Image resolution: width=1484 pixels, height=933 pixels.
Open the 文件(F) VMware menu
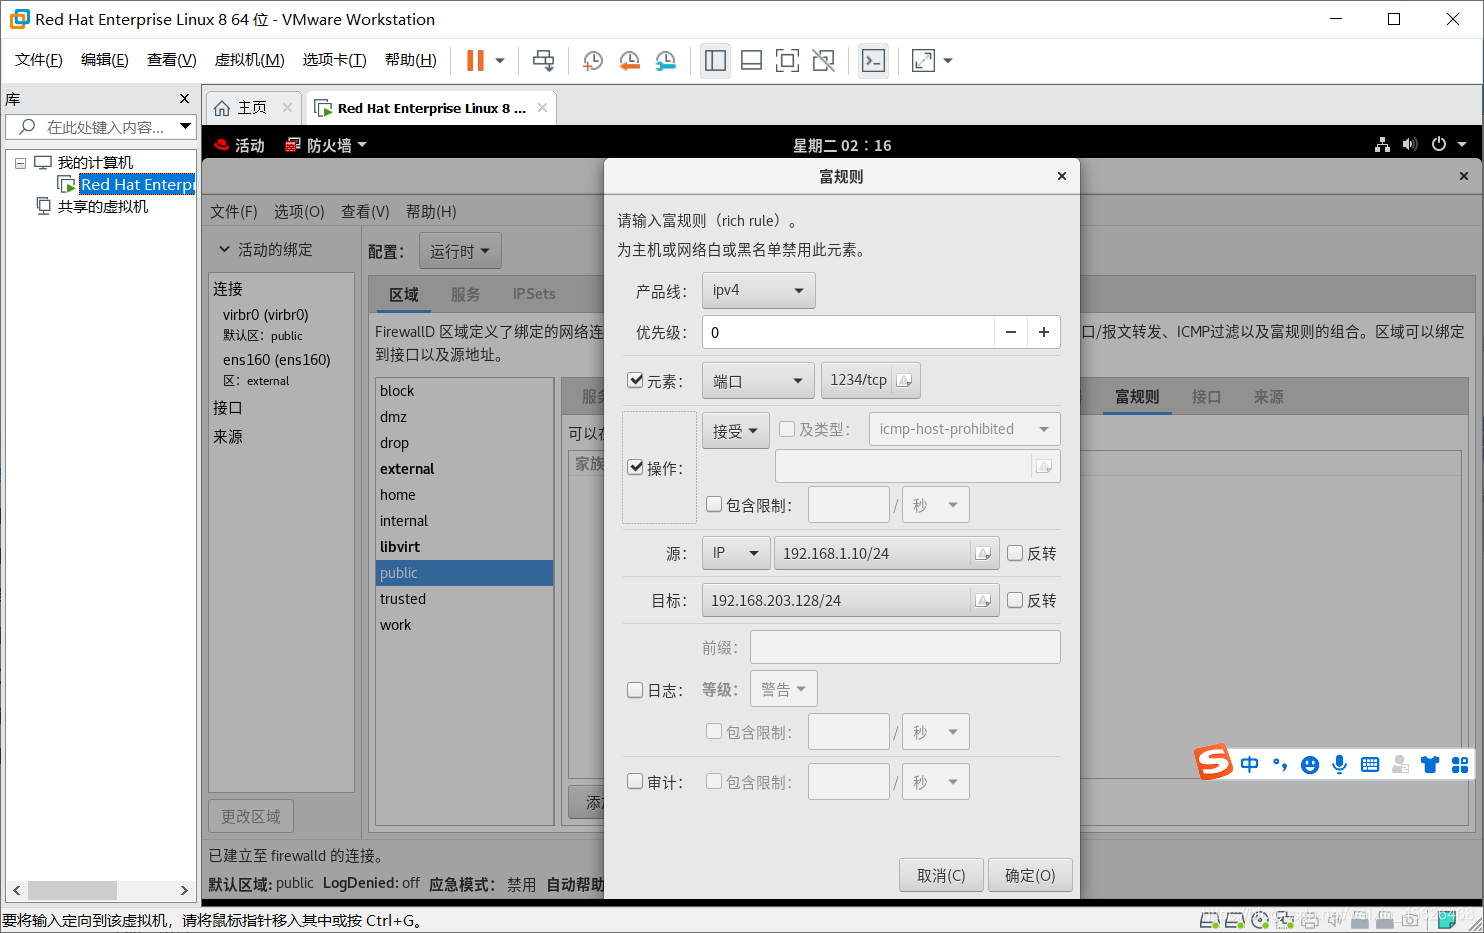coord(39,60)
